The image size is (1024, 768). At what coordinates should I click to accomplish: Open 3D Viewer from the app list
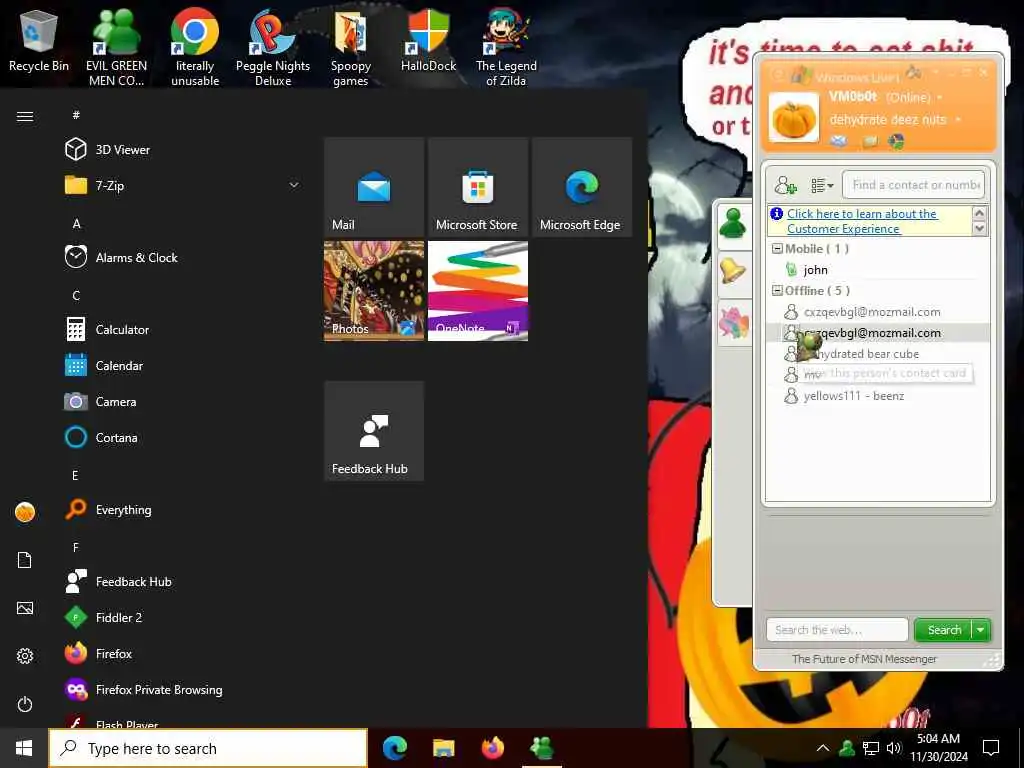122,150
